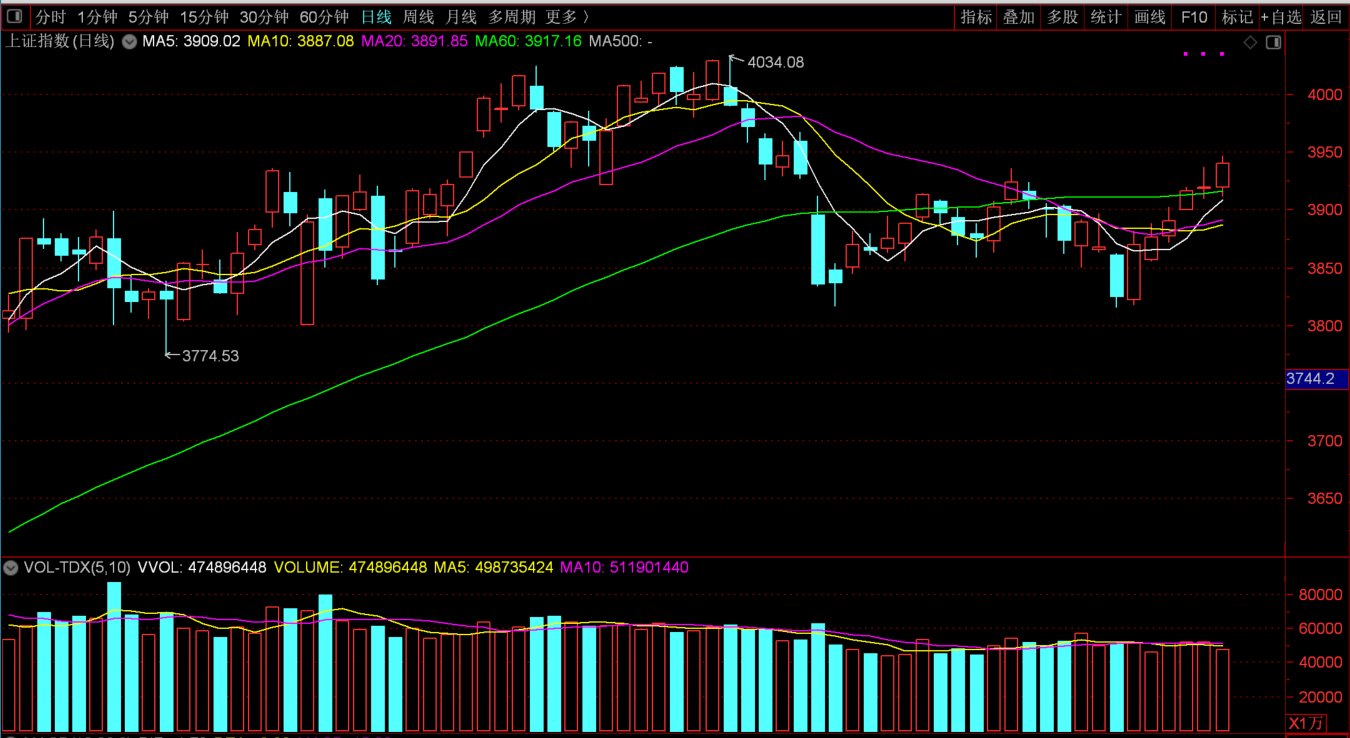The width and height of the screenshot is (1350, 738).
Task: Switch to the 分时 time-sharing tab
Action: coord(51,17)
